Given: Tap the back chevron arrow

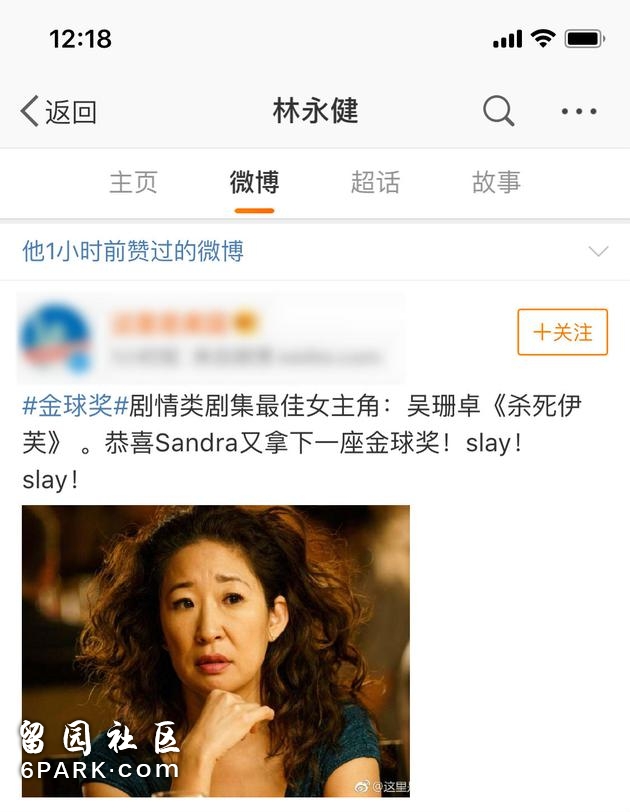Looking at the screenshot, I should (x=30, y=111).
